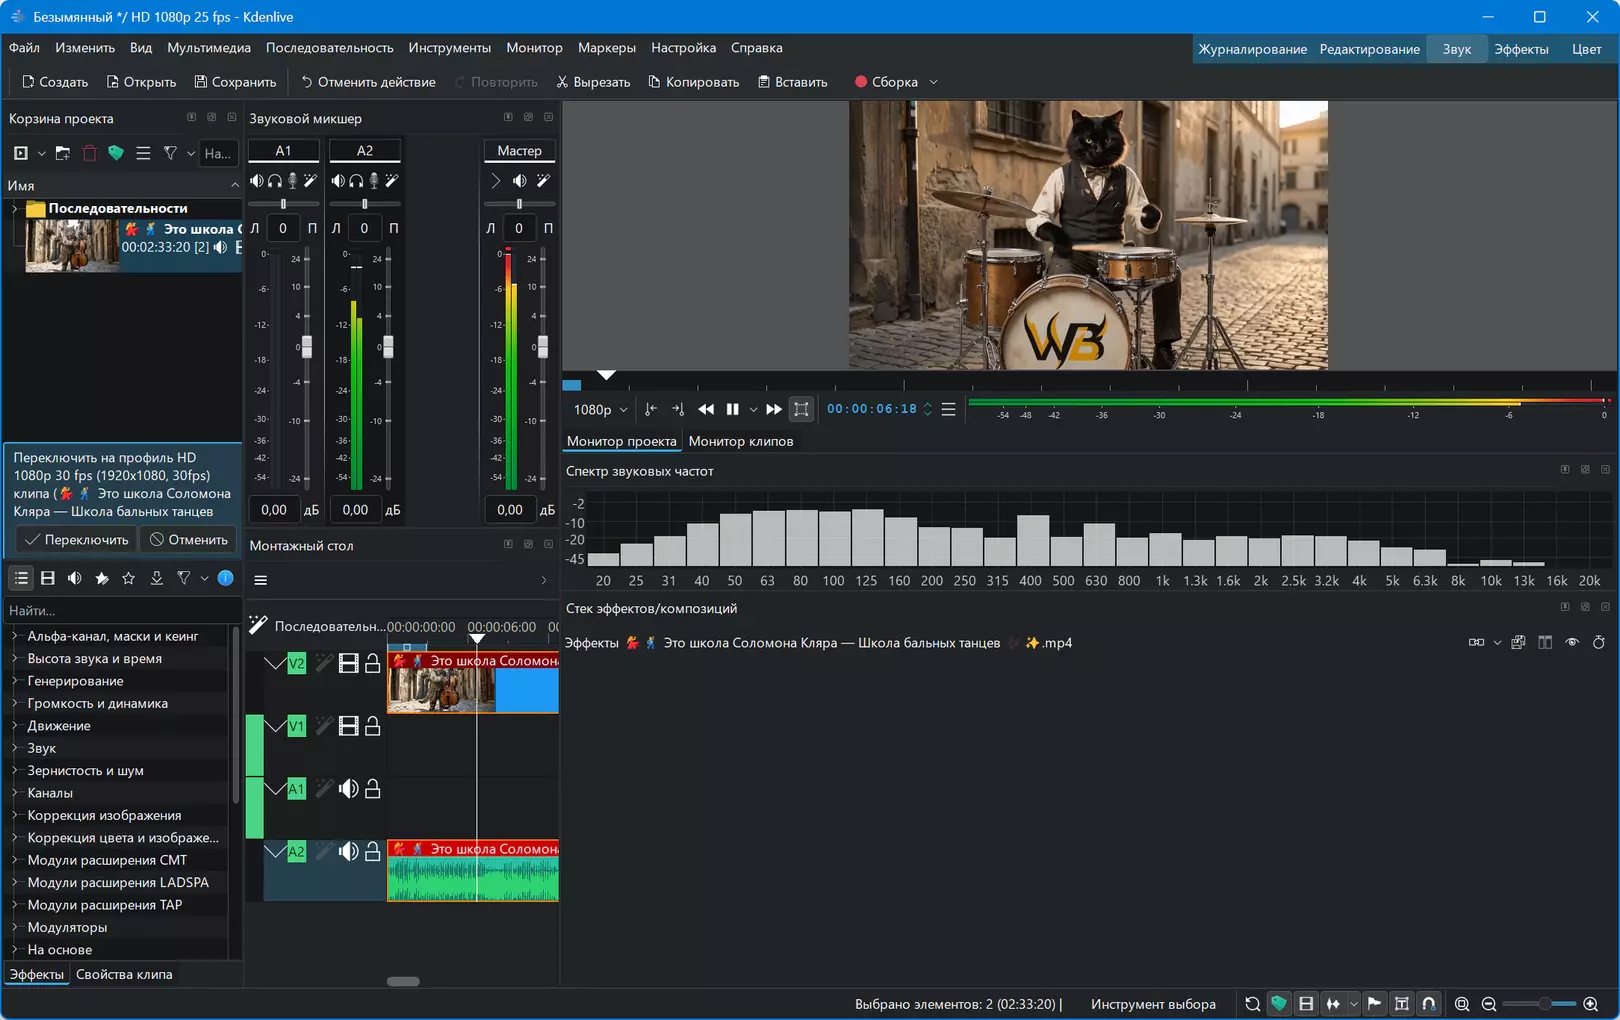Open the Сборка render dropdown arrow

[x=933, y=82]
